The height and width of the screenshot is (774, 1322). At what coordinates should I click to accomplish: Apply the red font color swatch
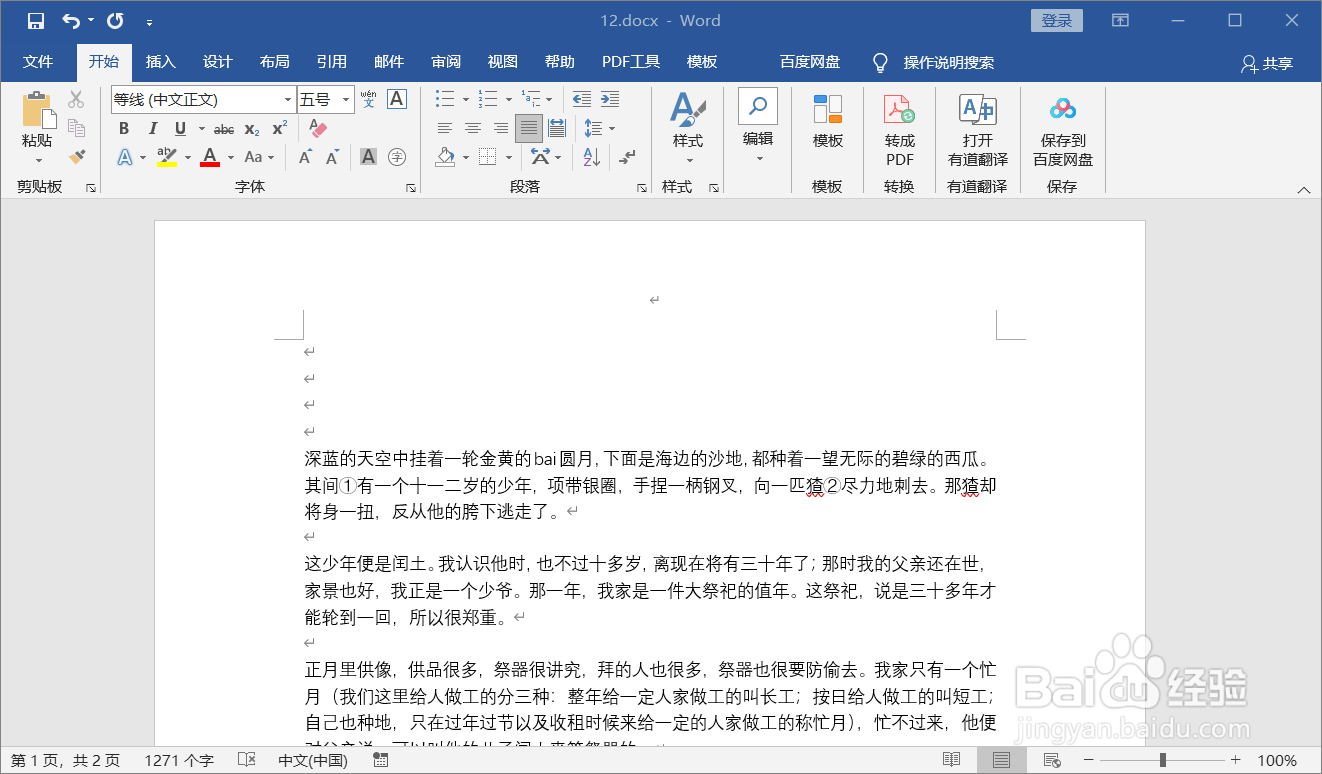[x=210, y=157]
